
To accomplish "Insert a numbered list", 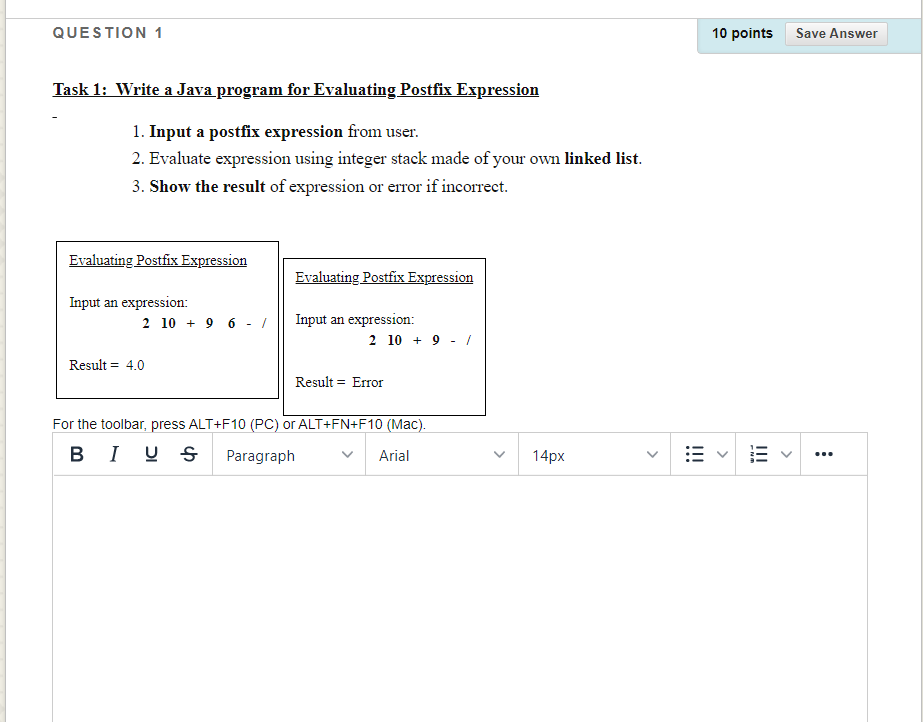I will pos(759,454).
